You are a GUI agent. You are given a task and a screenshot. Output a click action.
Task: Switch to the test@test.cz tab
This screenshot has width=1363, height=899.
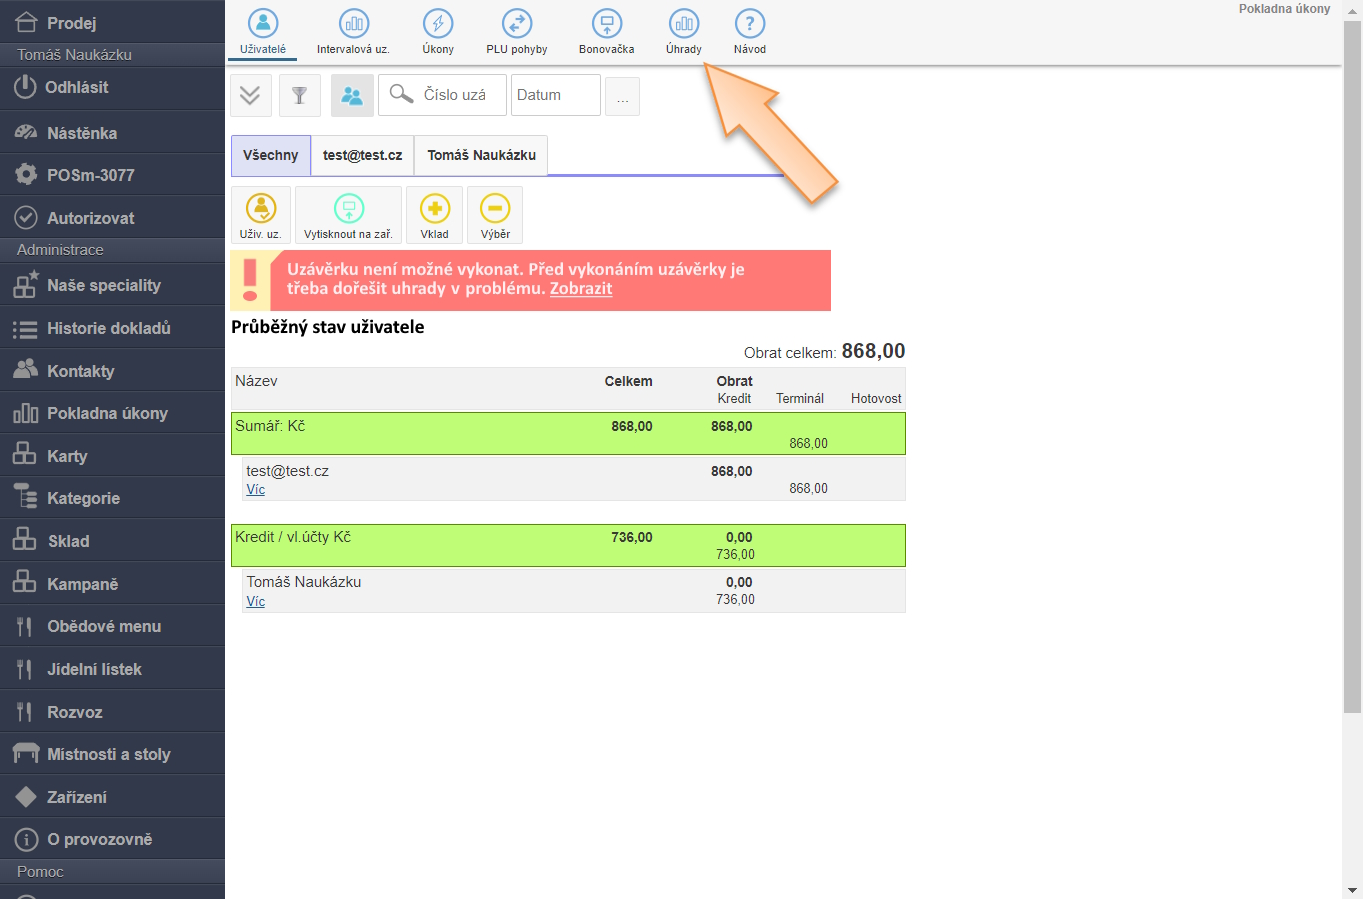coord(362,156)
